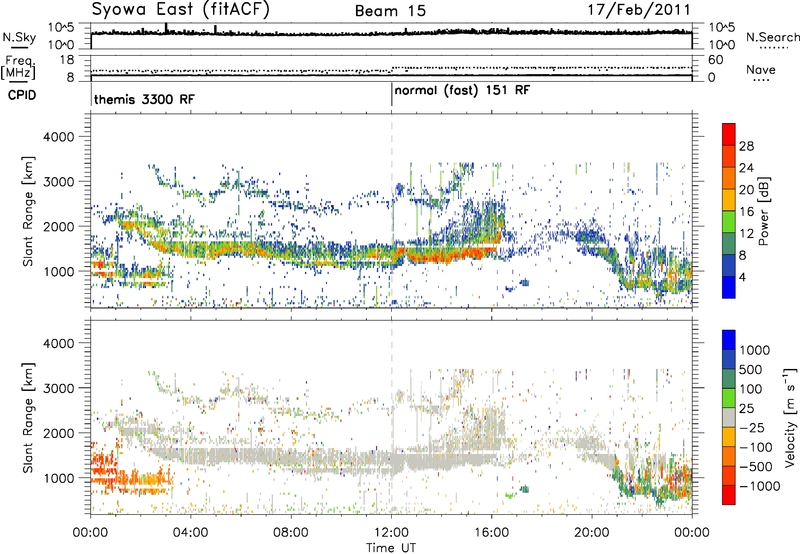Viewport: 800px width, 554px height.
Task: Select the '16' value on Power colorbar
Action: 746,212
